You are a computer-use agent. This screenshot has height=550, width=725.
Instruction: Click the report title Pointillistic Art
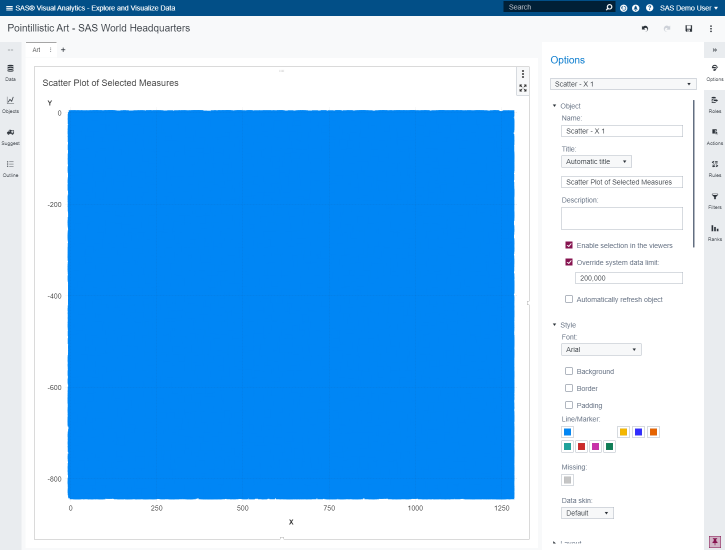tap(98, 28)
